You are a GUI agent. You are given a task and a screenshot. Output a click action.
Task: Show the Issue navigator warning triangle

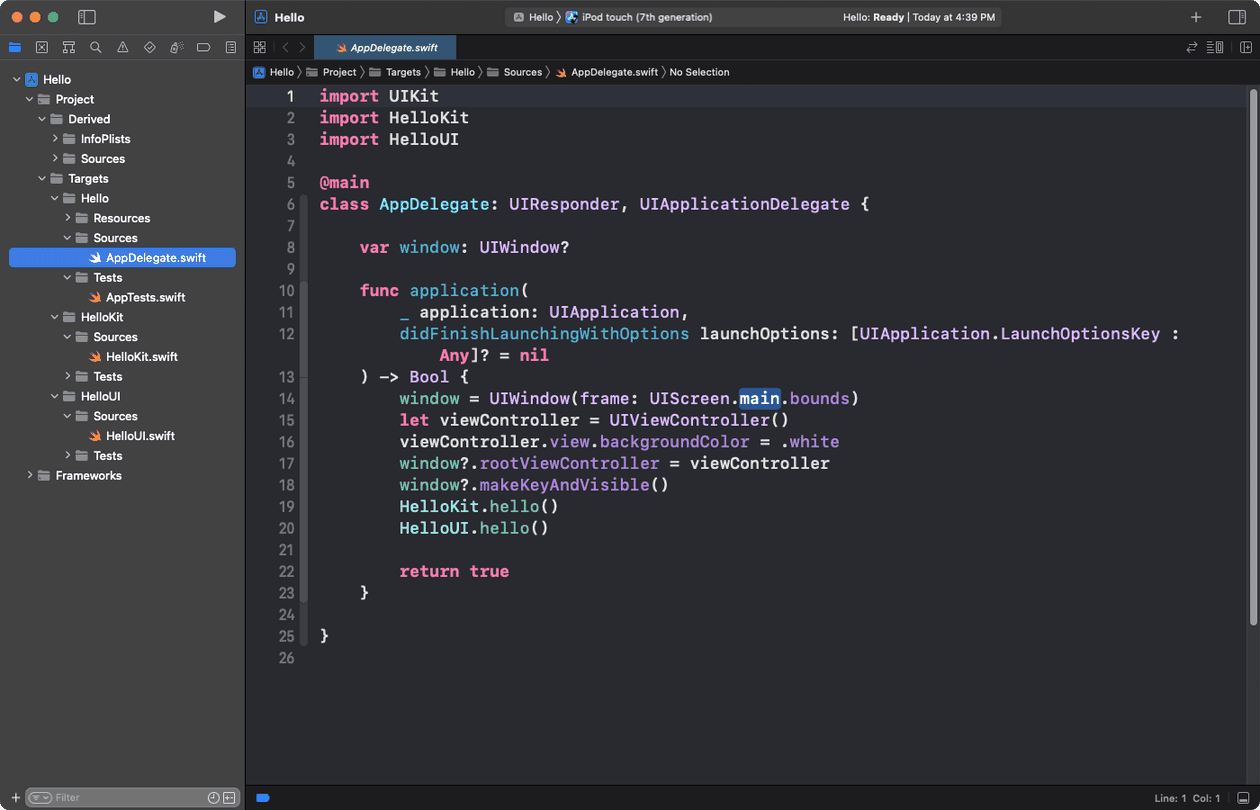point(122,46)
